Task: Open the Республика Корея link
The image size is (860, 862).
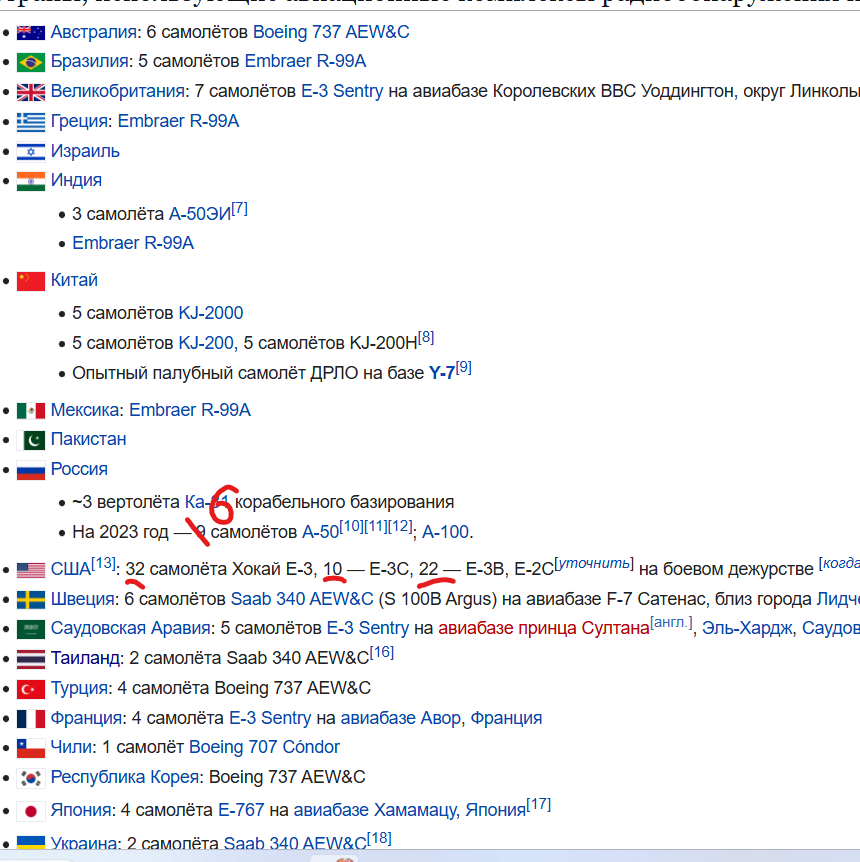Action: (x=125, y=777)
